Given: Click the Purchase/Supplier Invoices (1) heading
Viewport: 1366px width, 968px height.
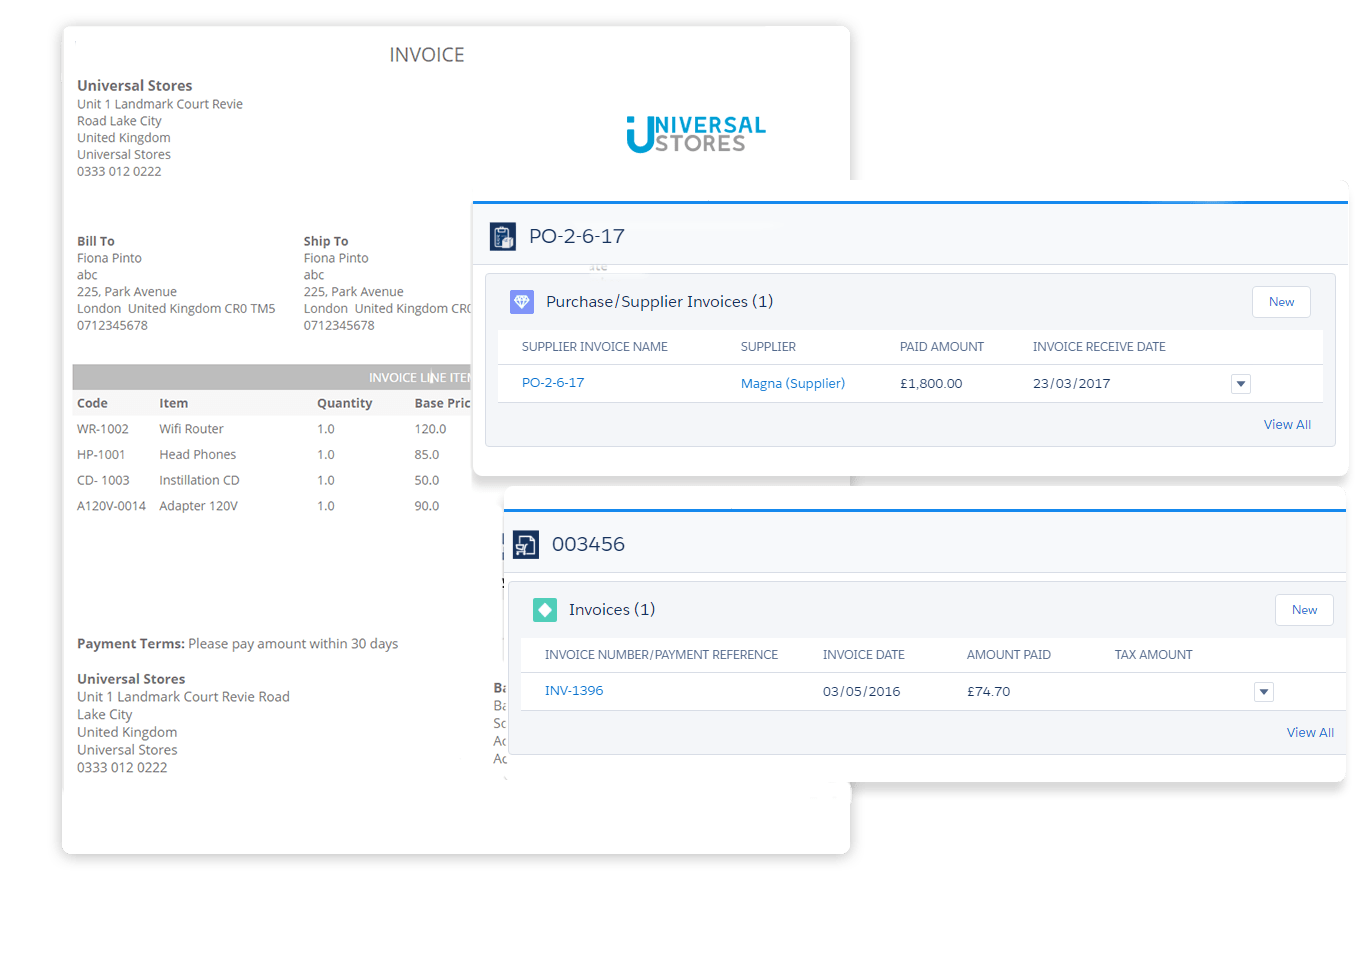Looking at the screenshot, I should point(659,302).
